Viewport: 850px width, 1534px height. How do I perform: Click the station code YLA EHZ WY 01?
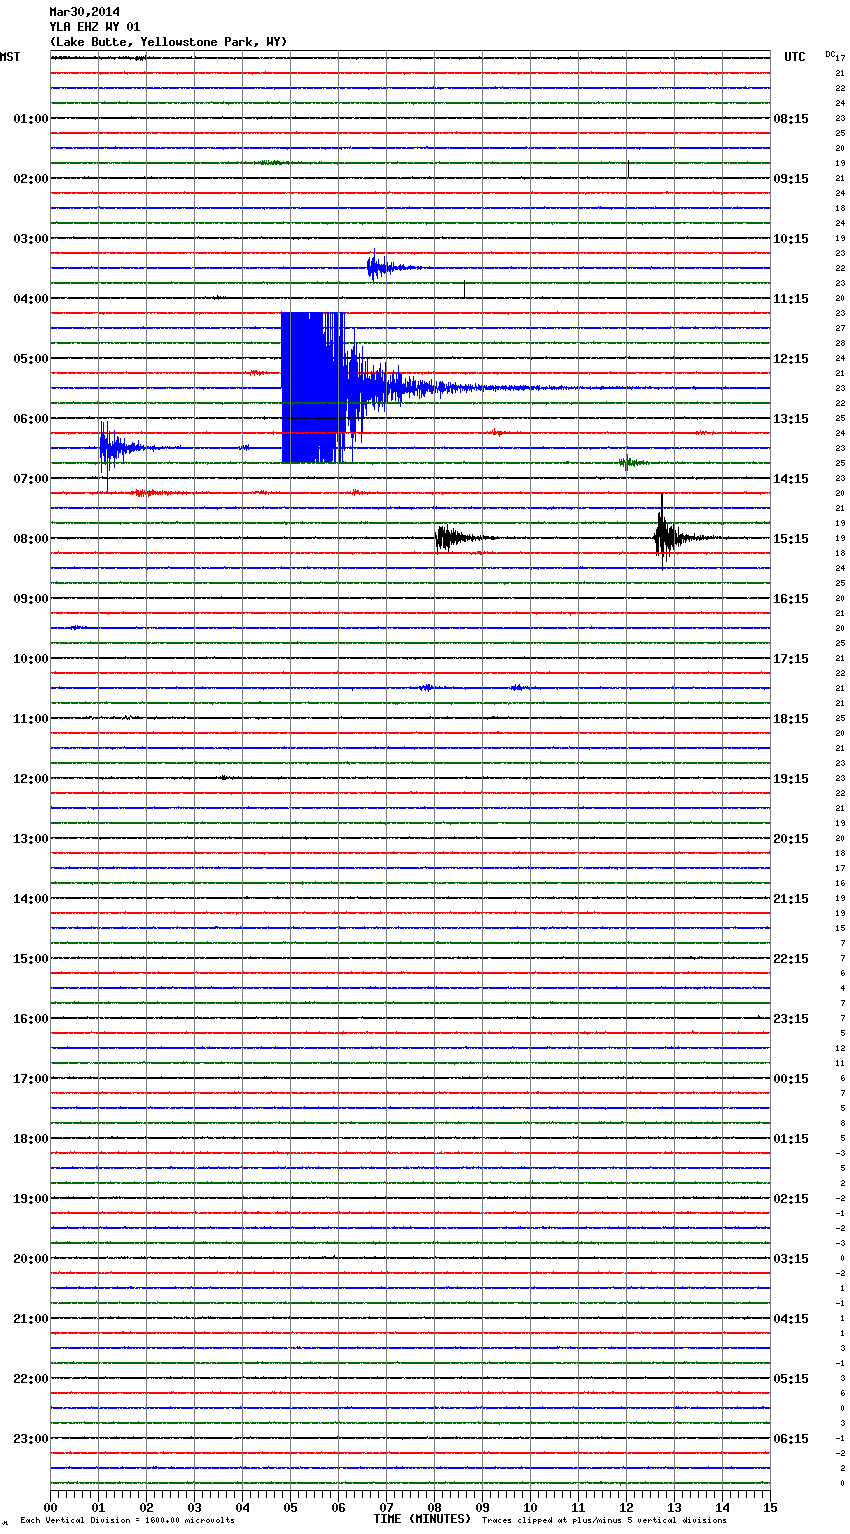point(95,27)
